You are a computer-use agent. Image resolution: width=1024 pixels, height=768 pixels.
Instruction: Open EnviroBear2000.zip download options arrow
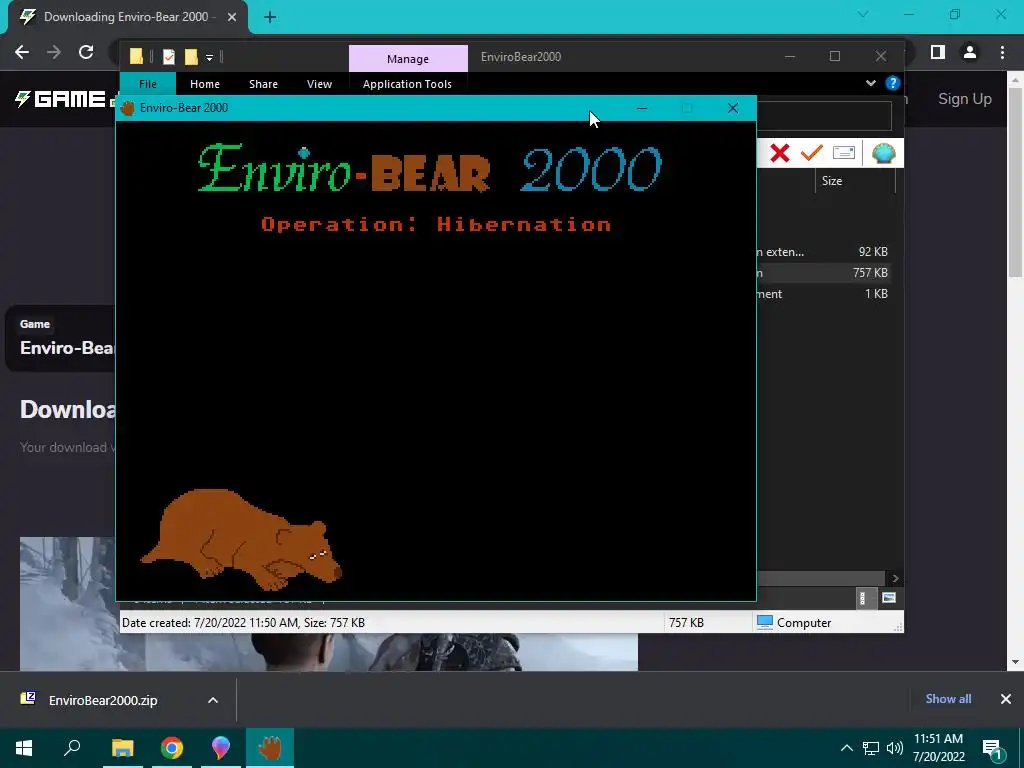click(x=213, y=700)
